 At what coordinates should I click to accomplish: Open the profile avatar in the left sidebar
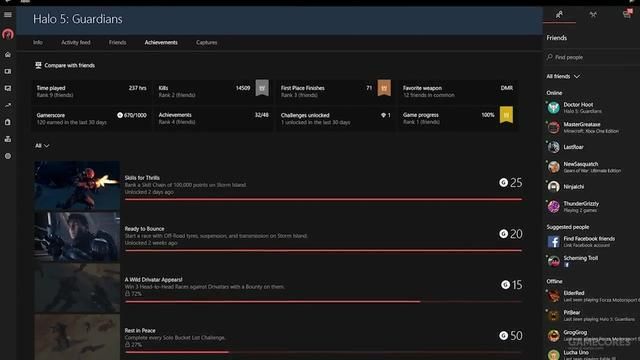click(8, 34)
